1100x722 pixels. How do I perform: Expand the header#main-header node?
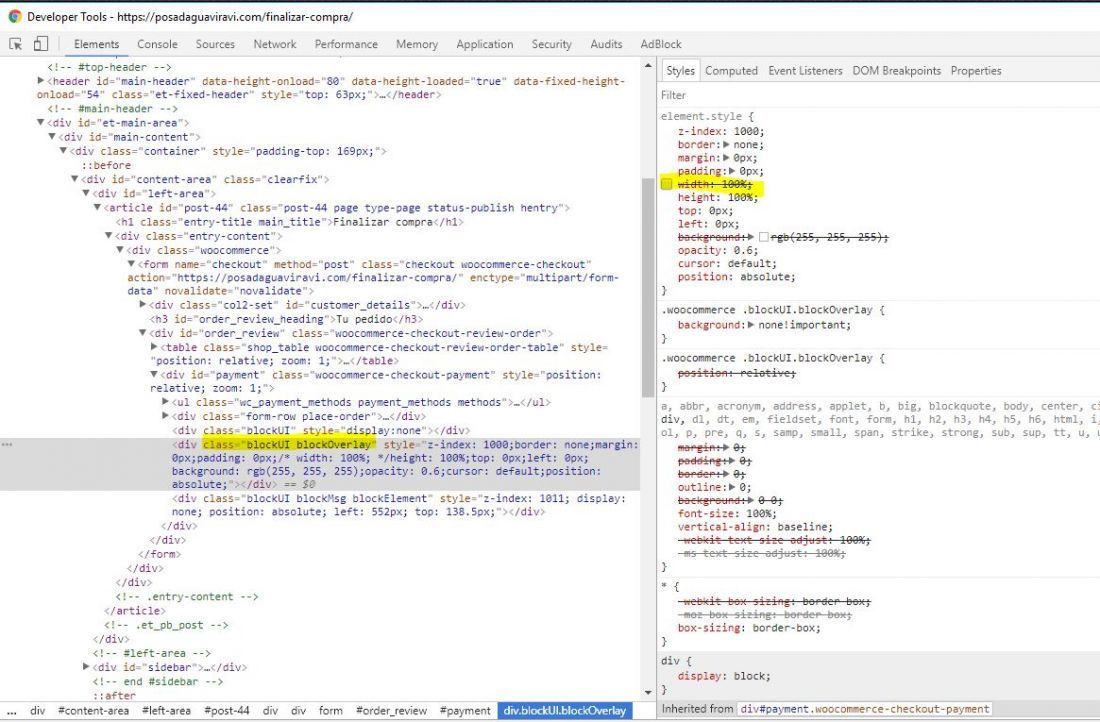(x=41, y=81)
